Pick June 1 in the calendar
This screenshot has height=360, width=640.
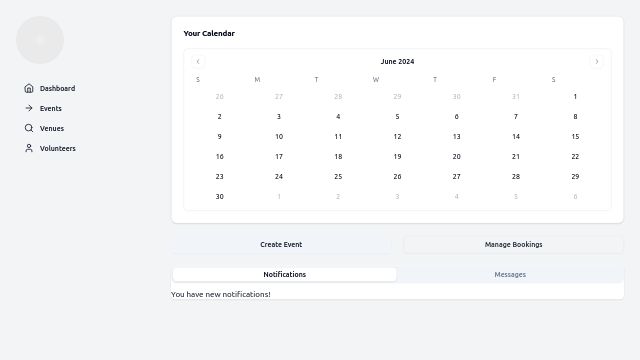575,97
